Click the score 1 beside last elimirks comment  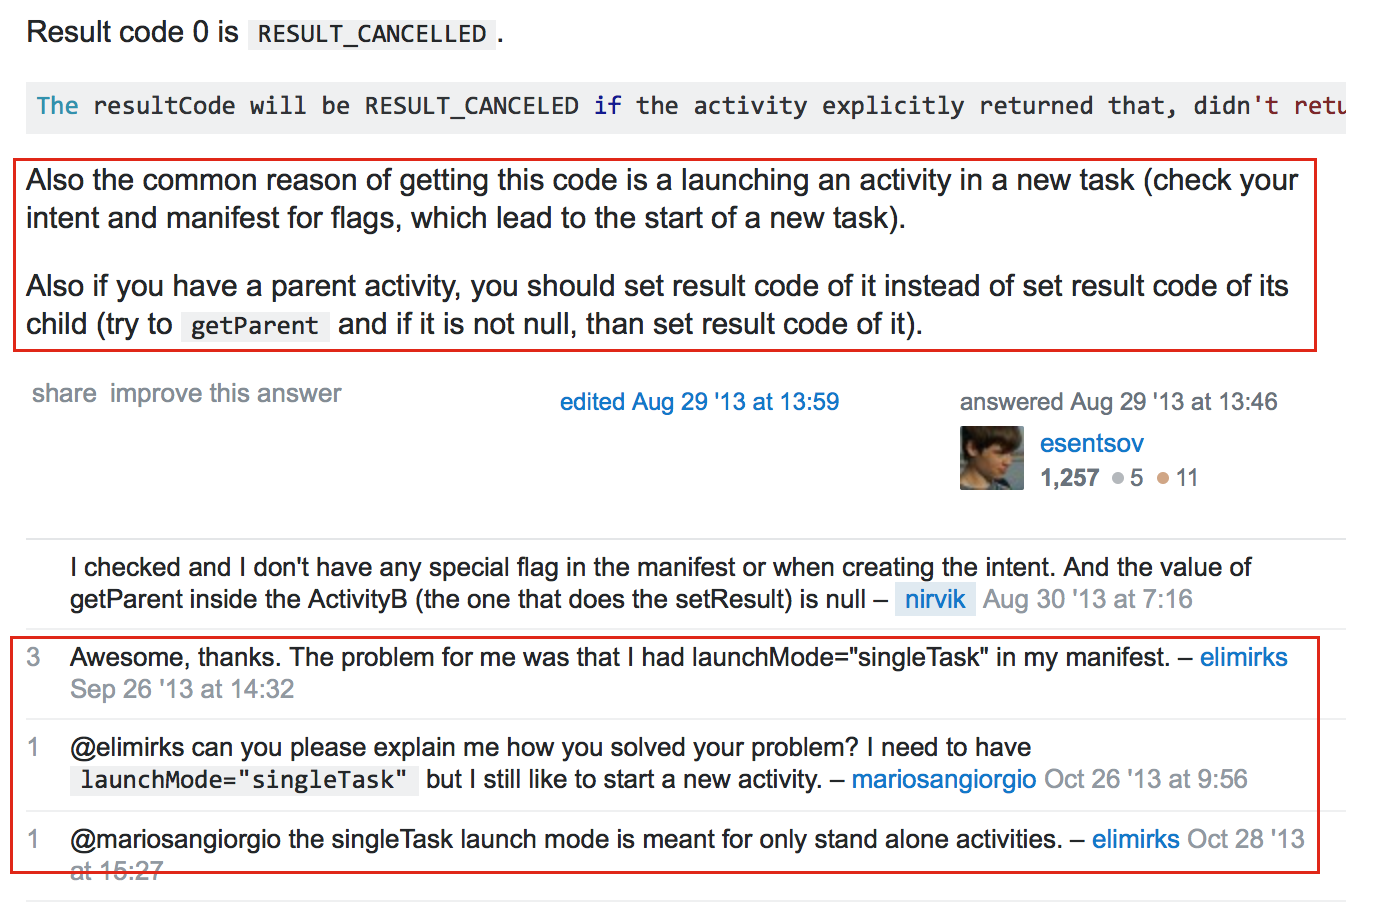click(x=34, y=839)
